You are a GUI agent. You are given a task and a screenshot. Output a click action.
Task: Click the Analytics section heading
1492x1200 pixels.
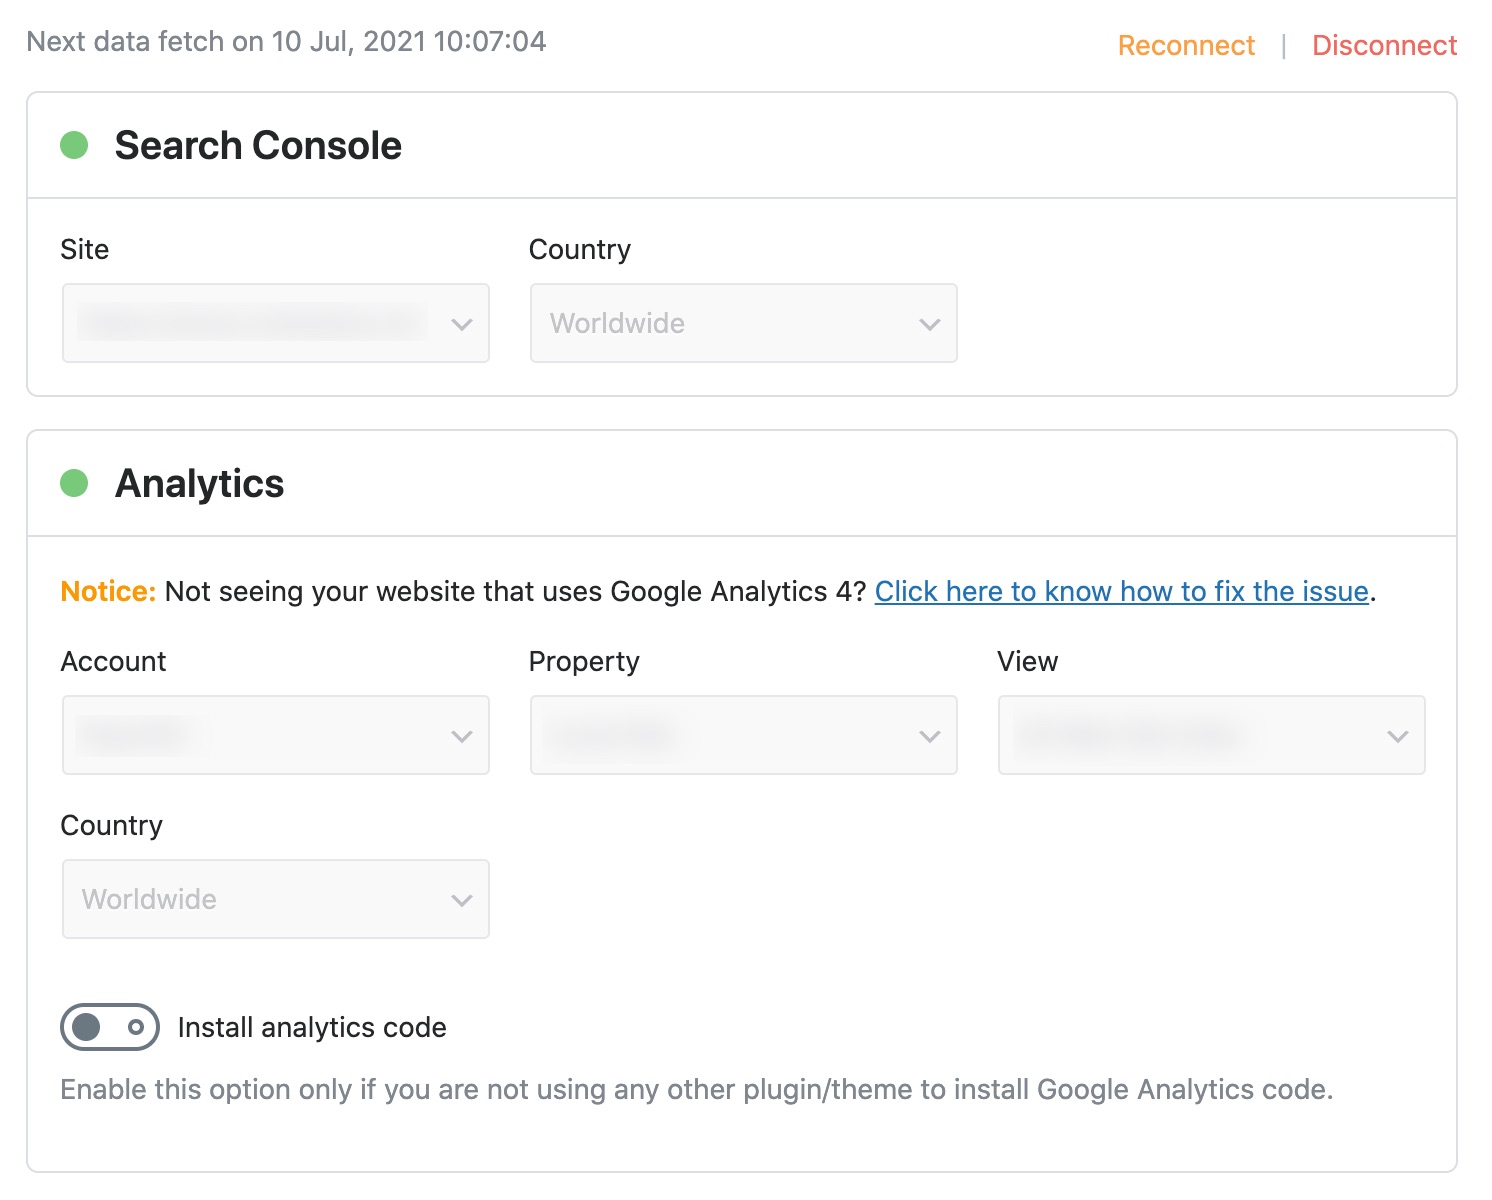200,484
